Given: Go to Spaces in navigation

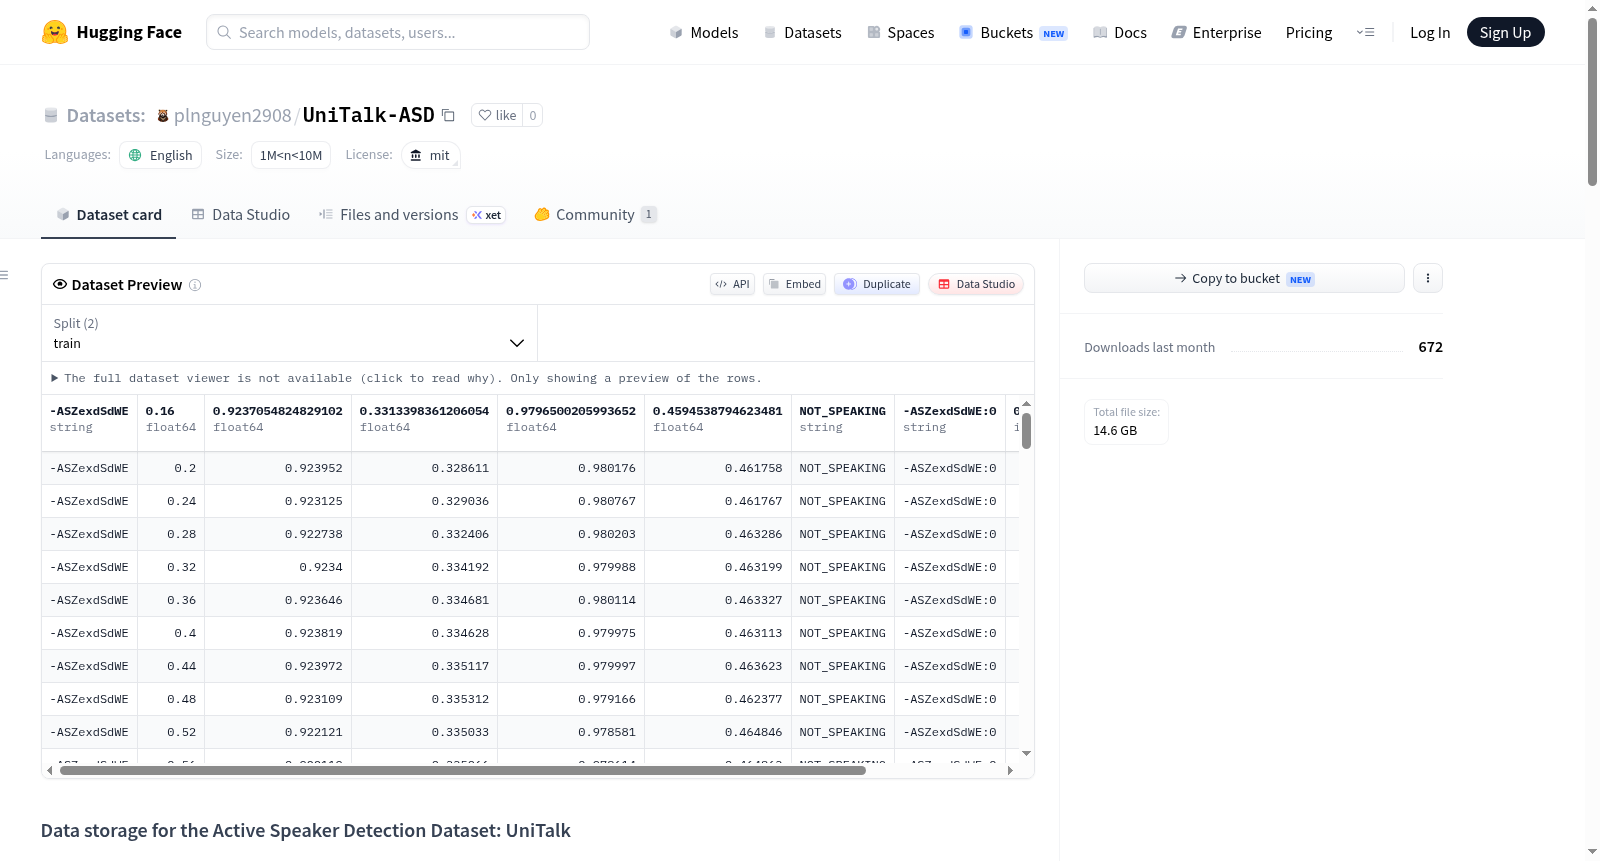Looking at the screenshot, I should [900, 32].
